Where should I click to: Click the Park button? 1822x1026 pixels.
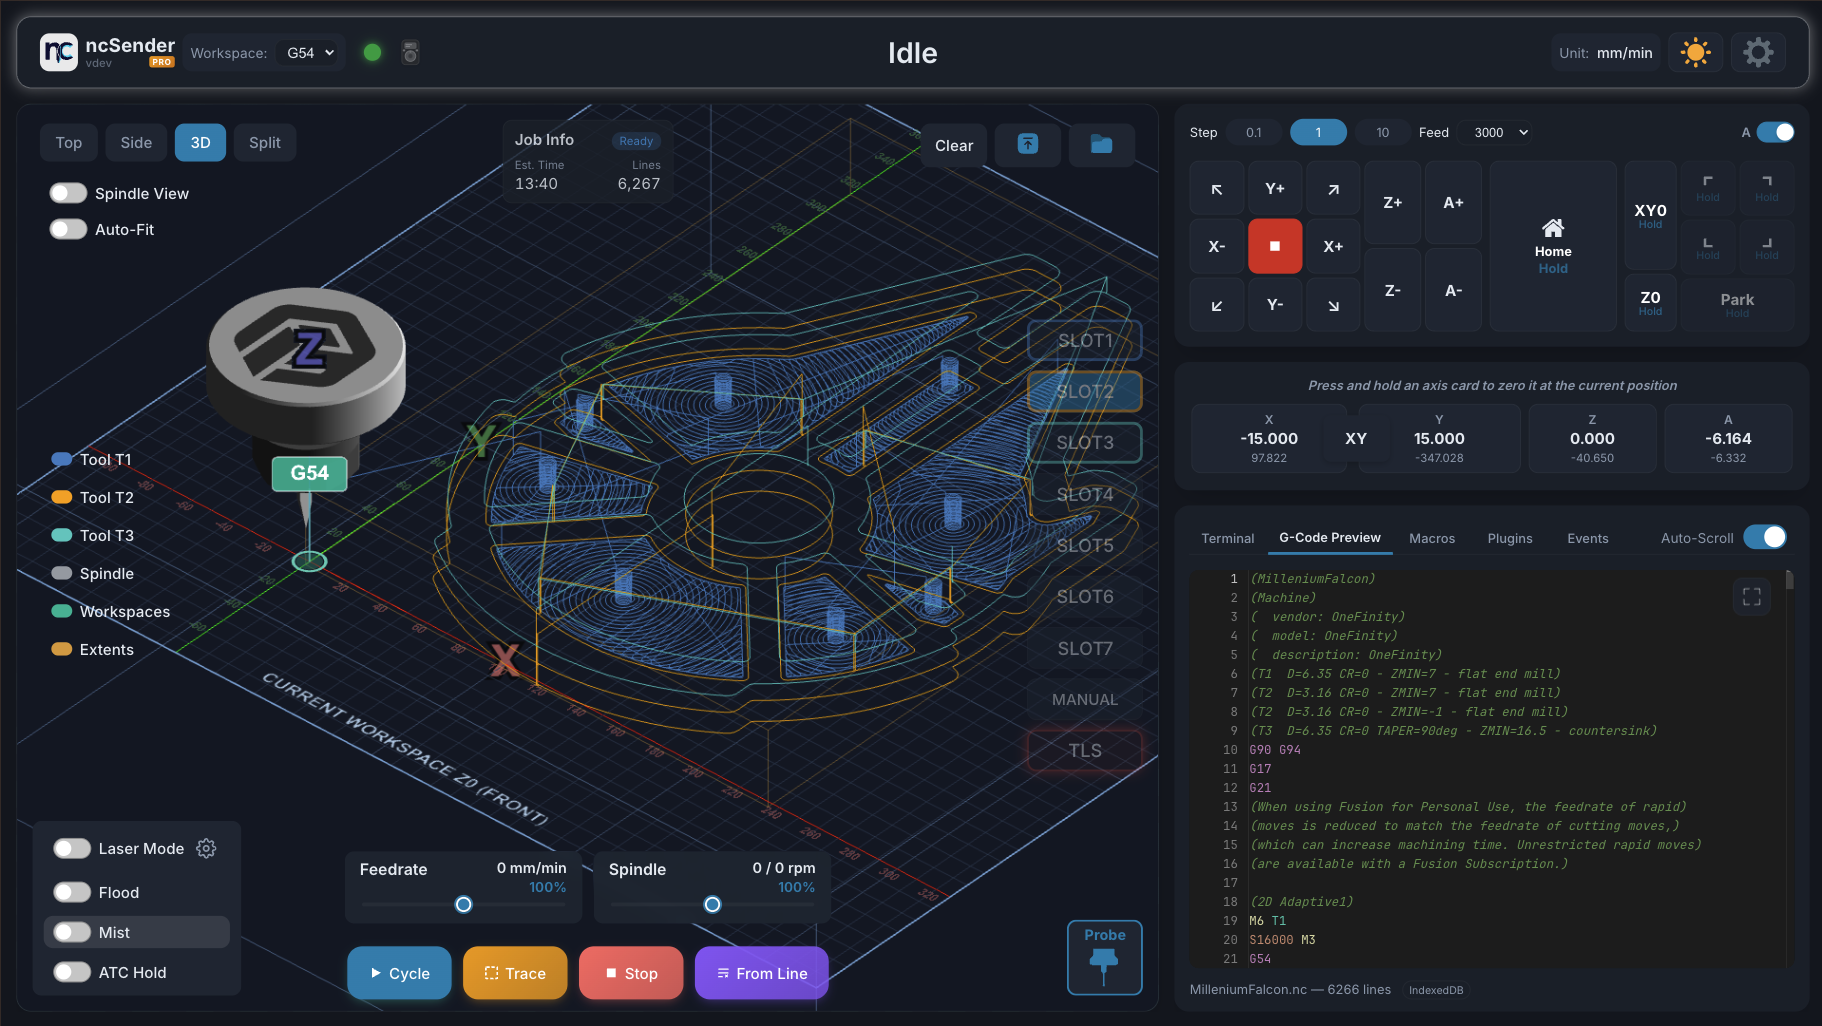[x=1737, y=305]
